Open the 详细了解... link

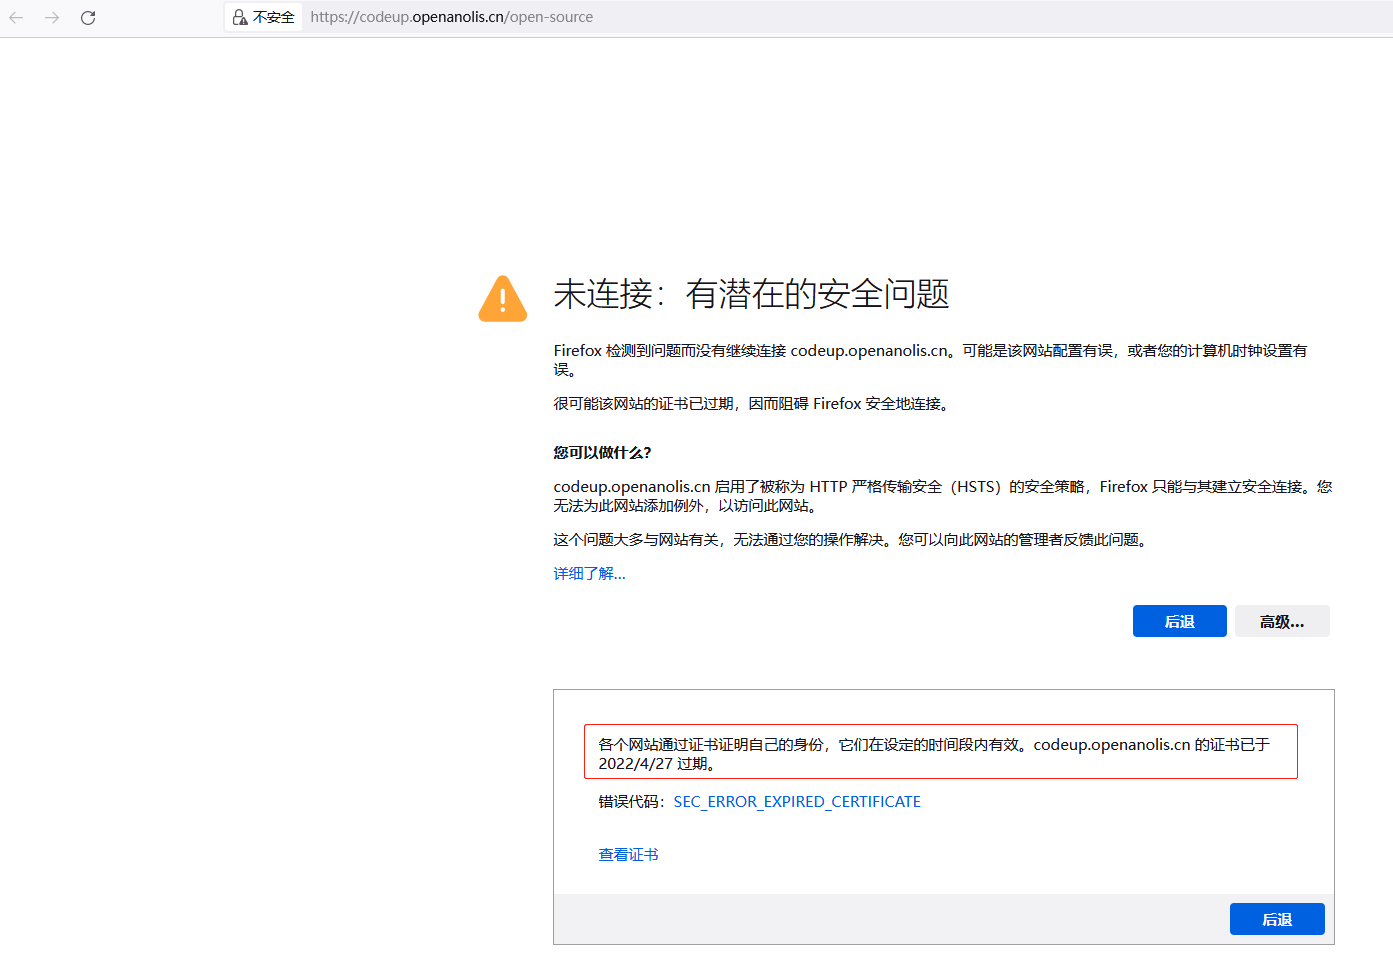[x=589, y=573]
